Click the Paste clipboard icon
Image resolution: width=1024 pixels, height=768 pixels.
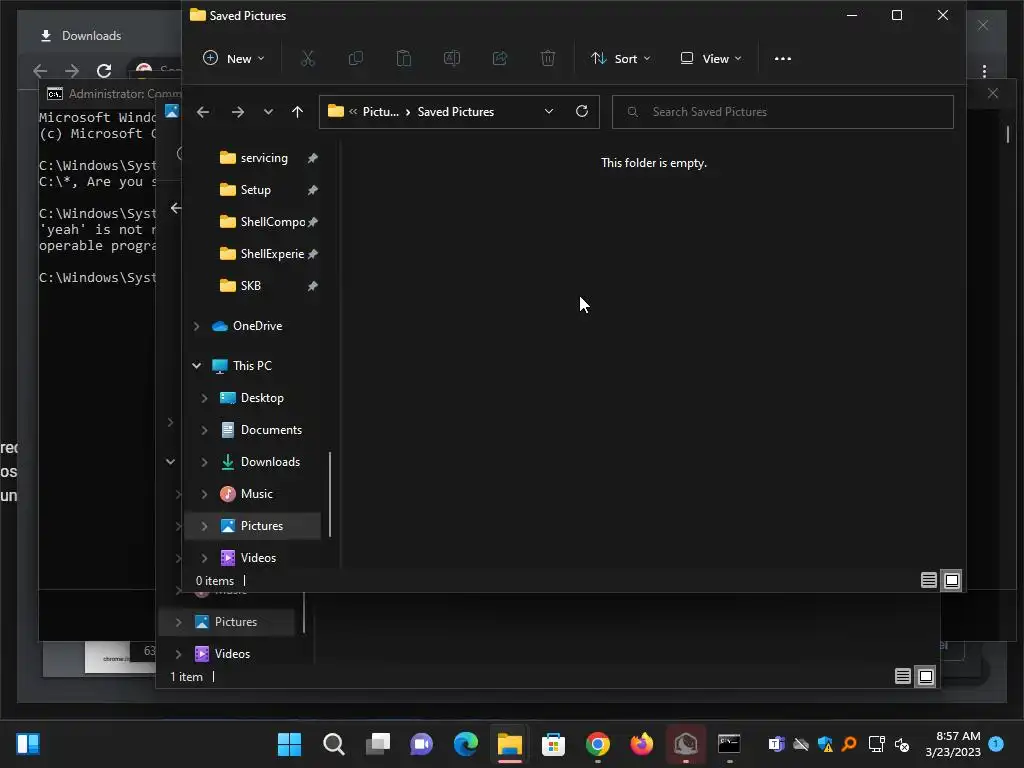tap(404, 59)
